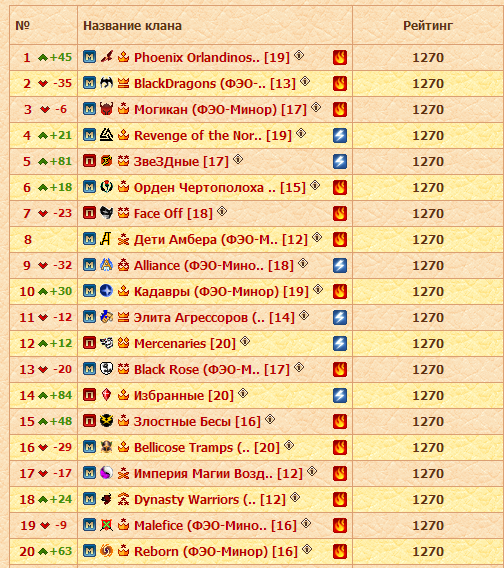The image size is (504, 568).
Task: Click the clan emblem of Кадавры
Action: (x=106, y=291)
